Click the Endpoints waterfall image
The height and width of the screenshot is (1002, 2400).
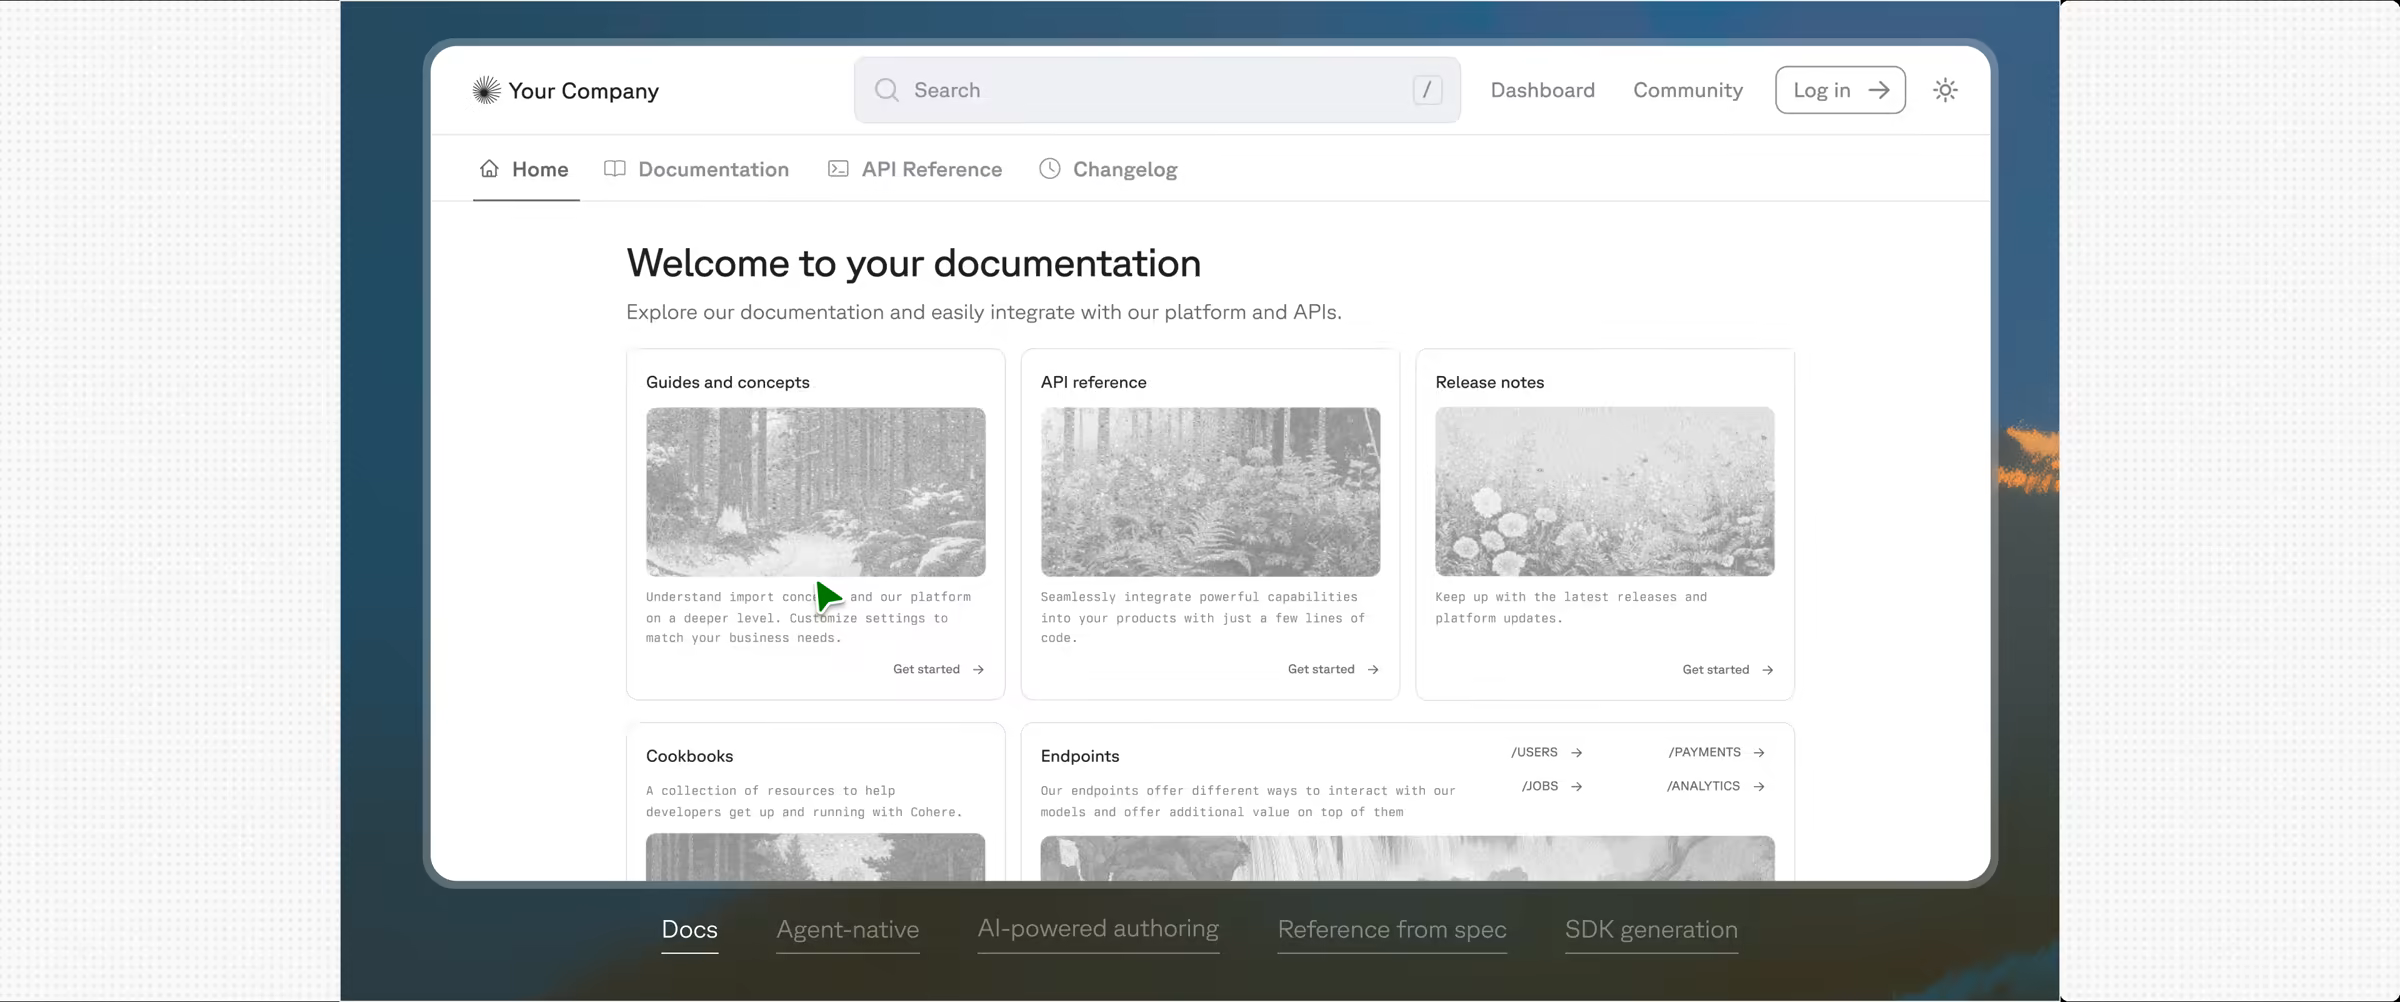pyautogui.click(x=1407, y=858)
